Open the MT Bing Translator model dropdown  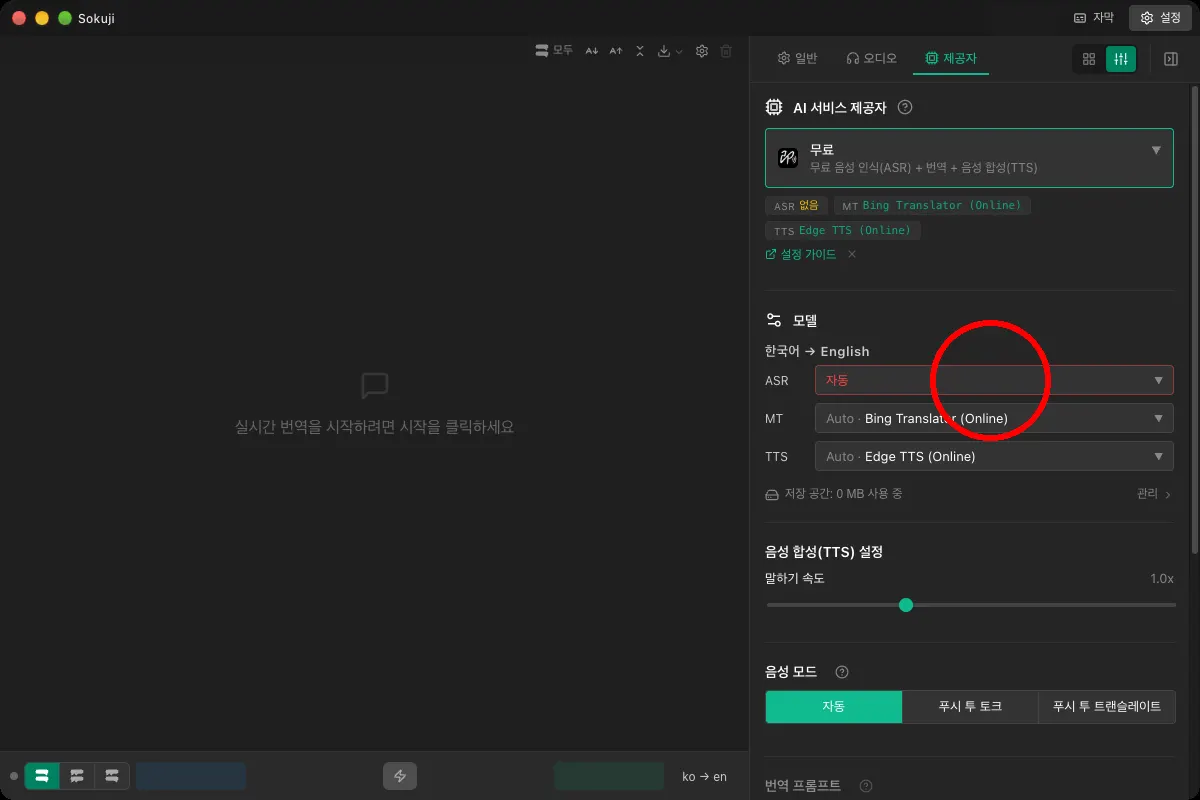tap(994, 418)
